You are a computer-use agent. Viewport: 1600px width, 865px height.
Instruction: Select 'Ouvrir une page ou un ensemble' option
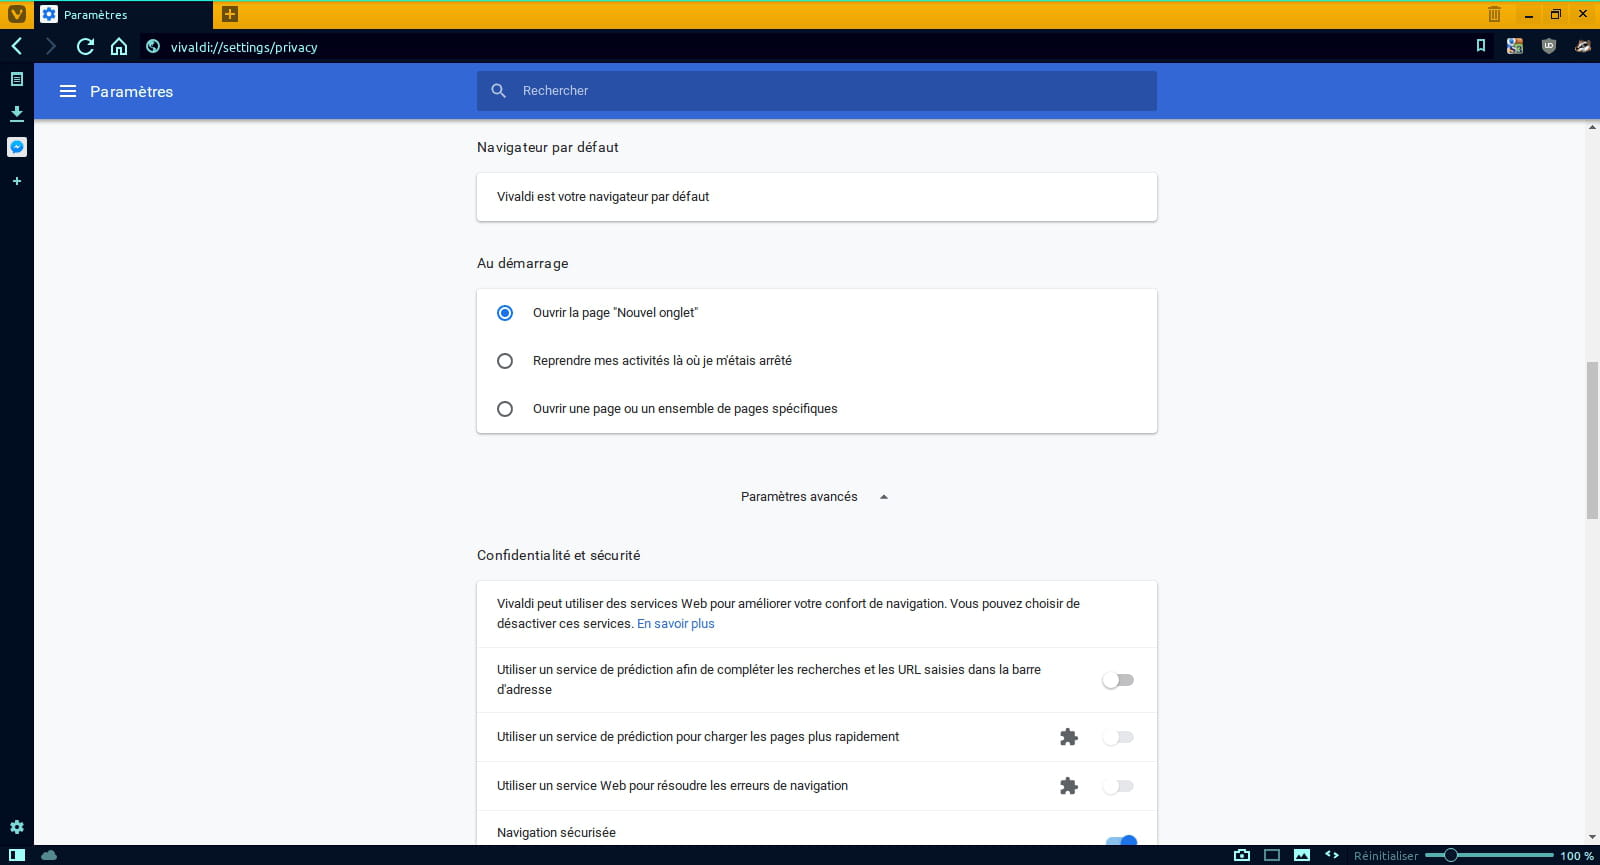tap(505, 409)
